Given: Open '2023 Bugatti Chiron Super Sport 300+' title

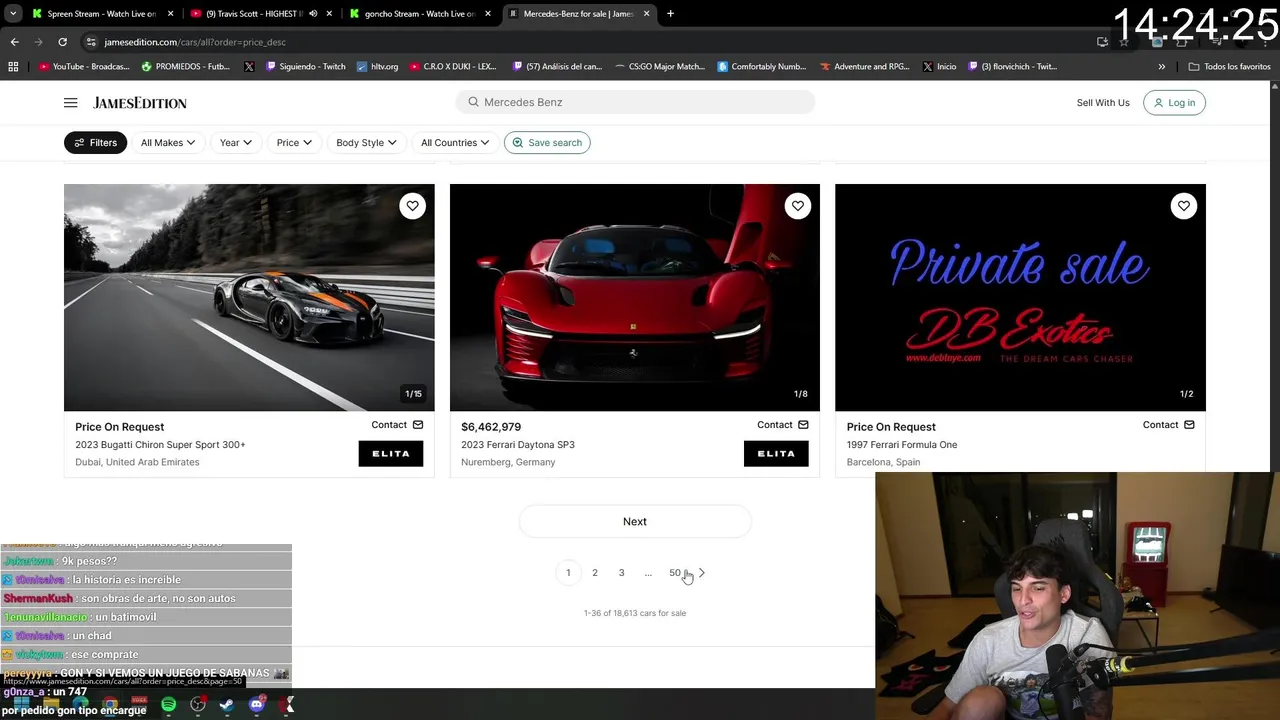Looking at the screenshot, I should (160, 445).
